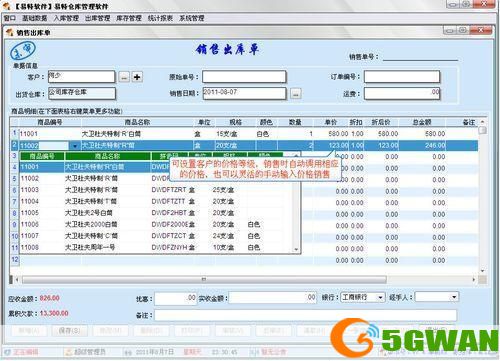The width and height of the screenshot is (500, 361).
Task: Click into the 原始单号 input field
Action: (x=244, y=77)
